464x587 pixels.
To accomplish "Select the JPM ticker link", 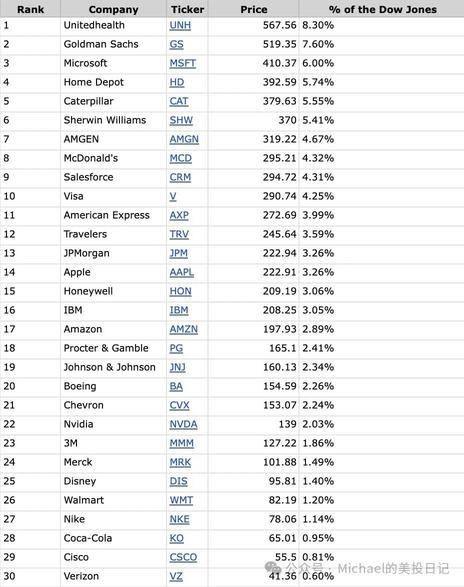I will (179, 253).
